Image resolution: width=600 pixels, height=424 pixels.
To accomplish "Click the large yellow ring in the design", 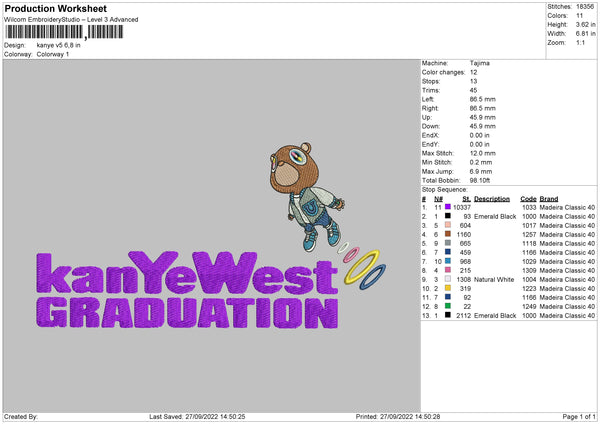I will (x=362, y=267).
